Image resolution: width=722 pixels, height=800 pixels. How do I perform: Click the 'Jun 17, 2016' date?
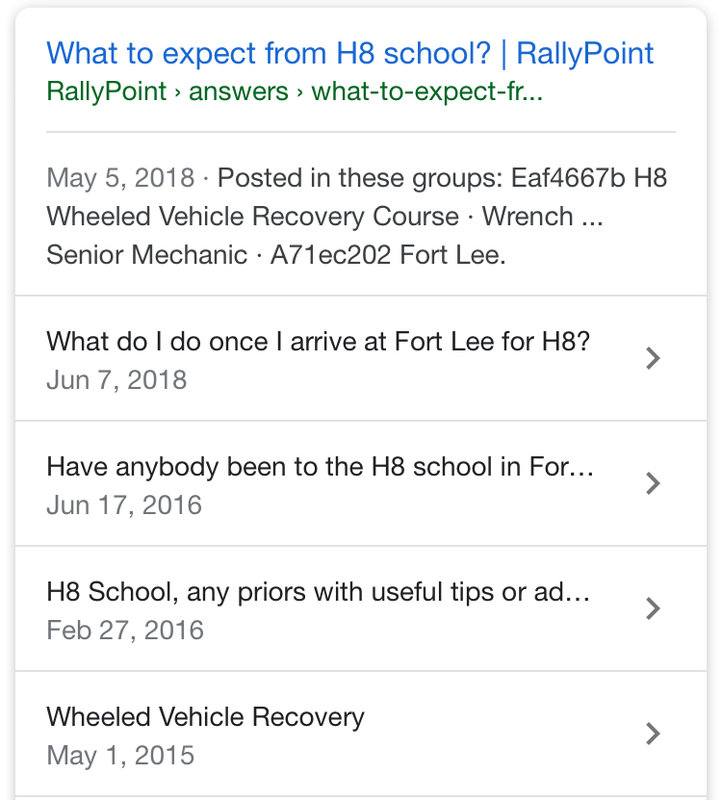click(124, 506)
